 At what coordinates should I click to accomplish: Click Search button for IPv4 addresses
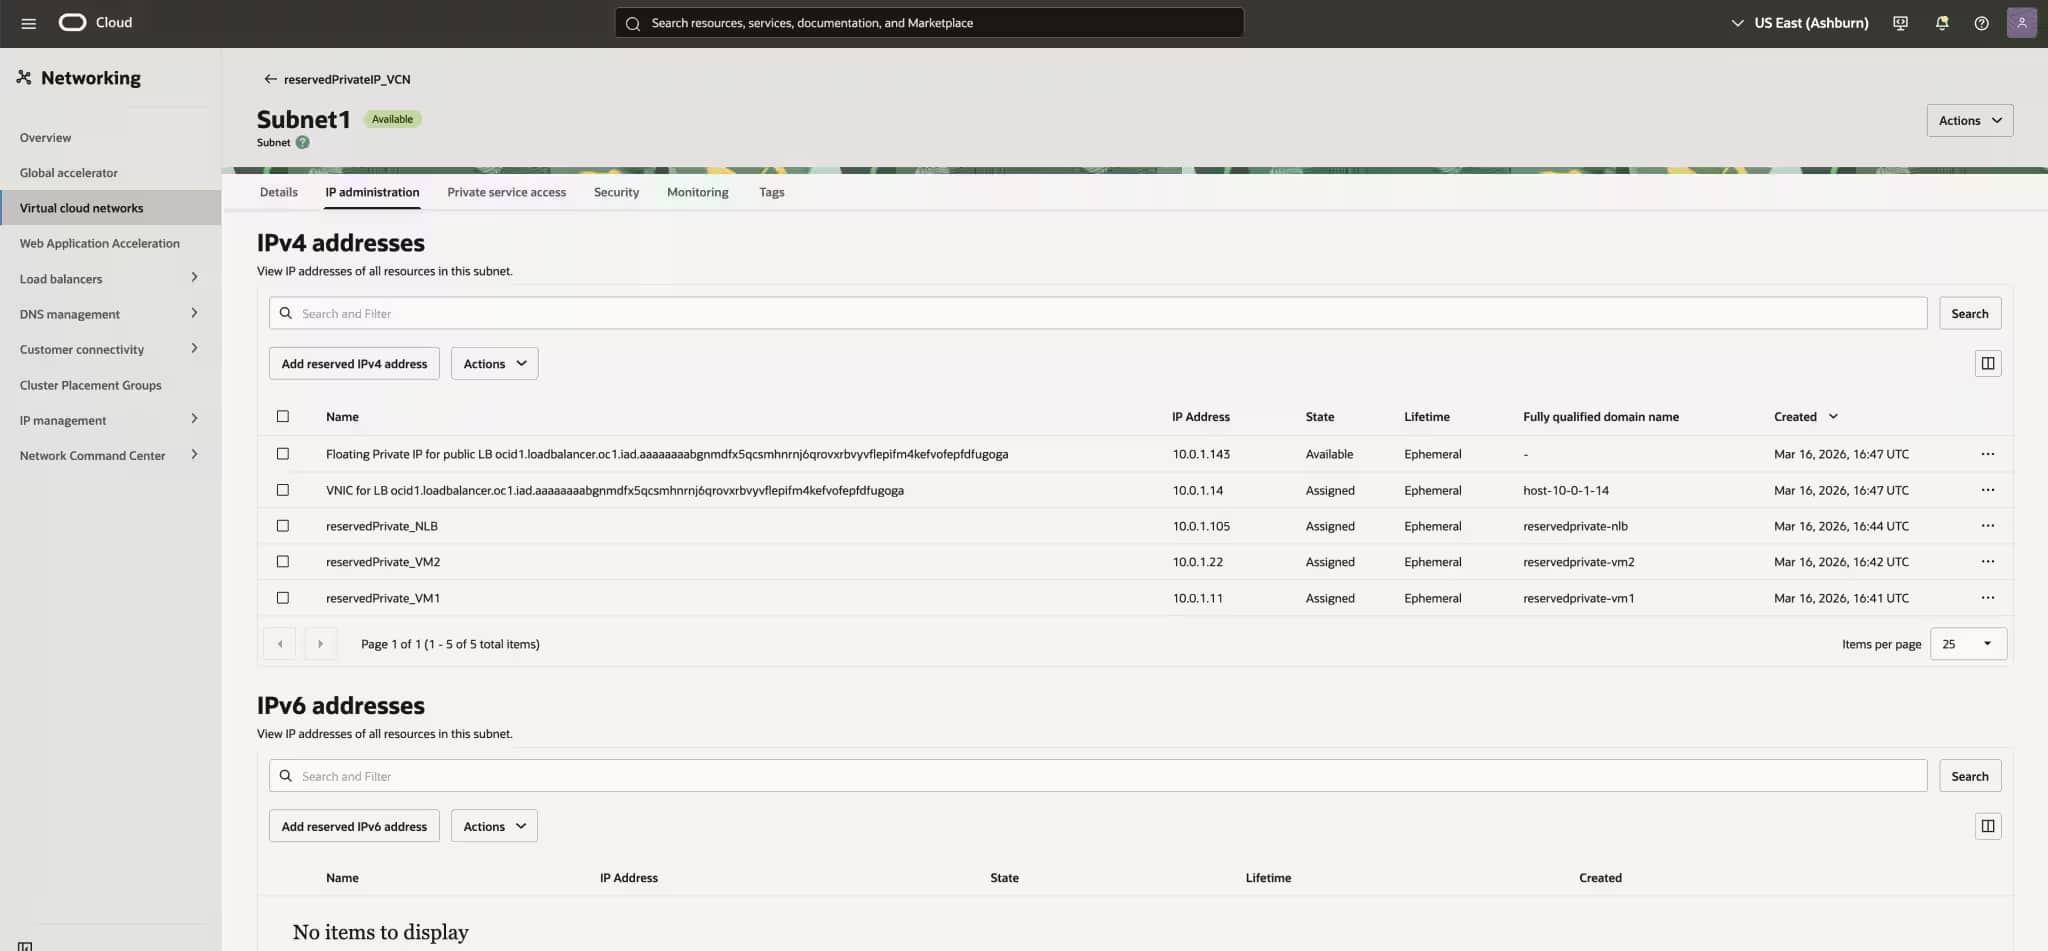(1969, 313)
